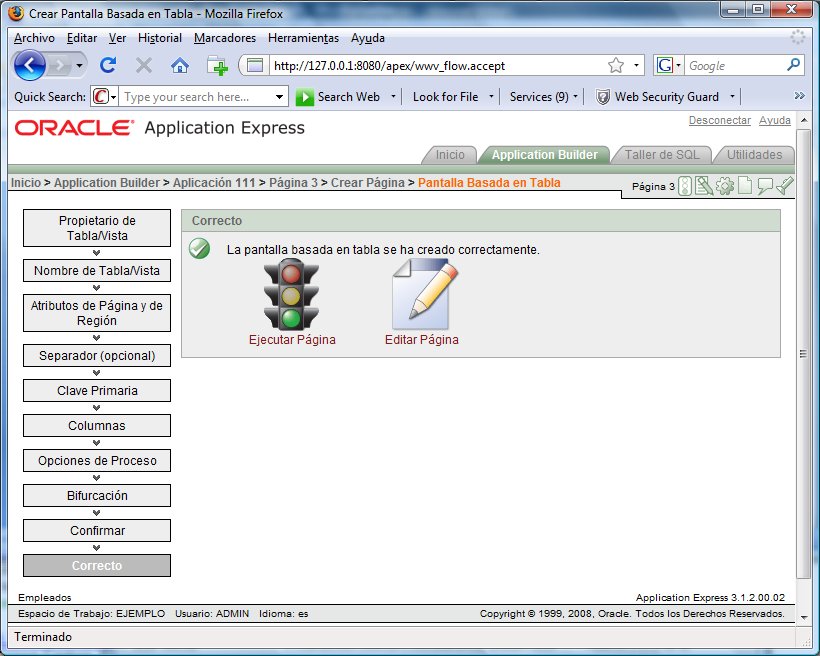Click the green success checkmark icon
This screenshot has width=820, height=656.
click(x=200, y=248)
